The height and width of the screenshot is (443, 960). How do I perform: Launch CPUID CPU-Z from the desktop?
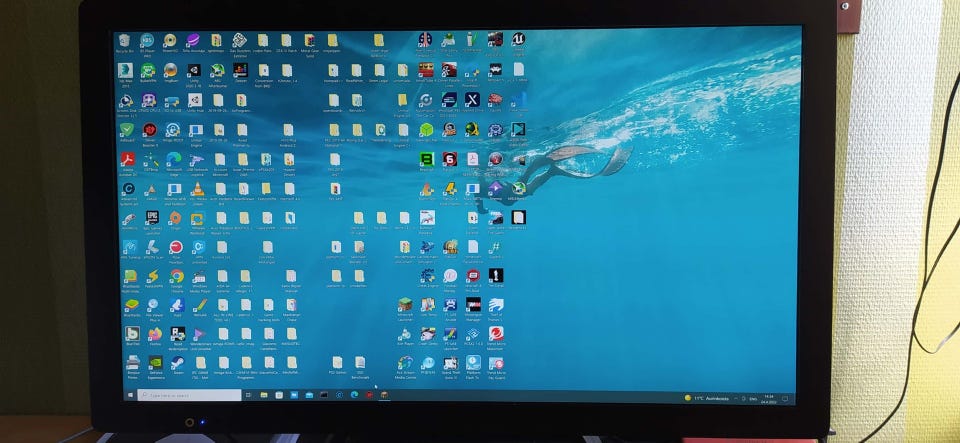149,100
